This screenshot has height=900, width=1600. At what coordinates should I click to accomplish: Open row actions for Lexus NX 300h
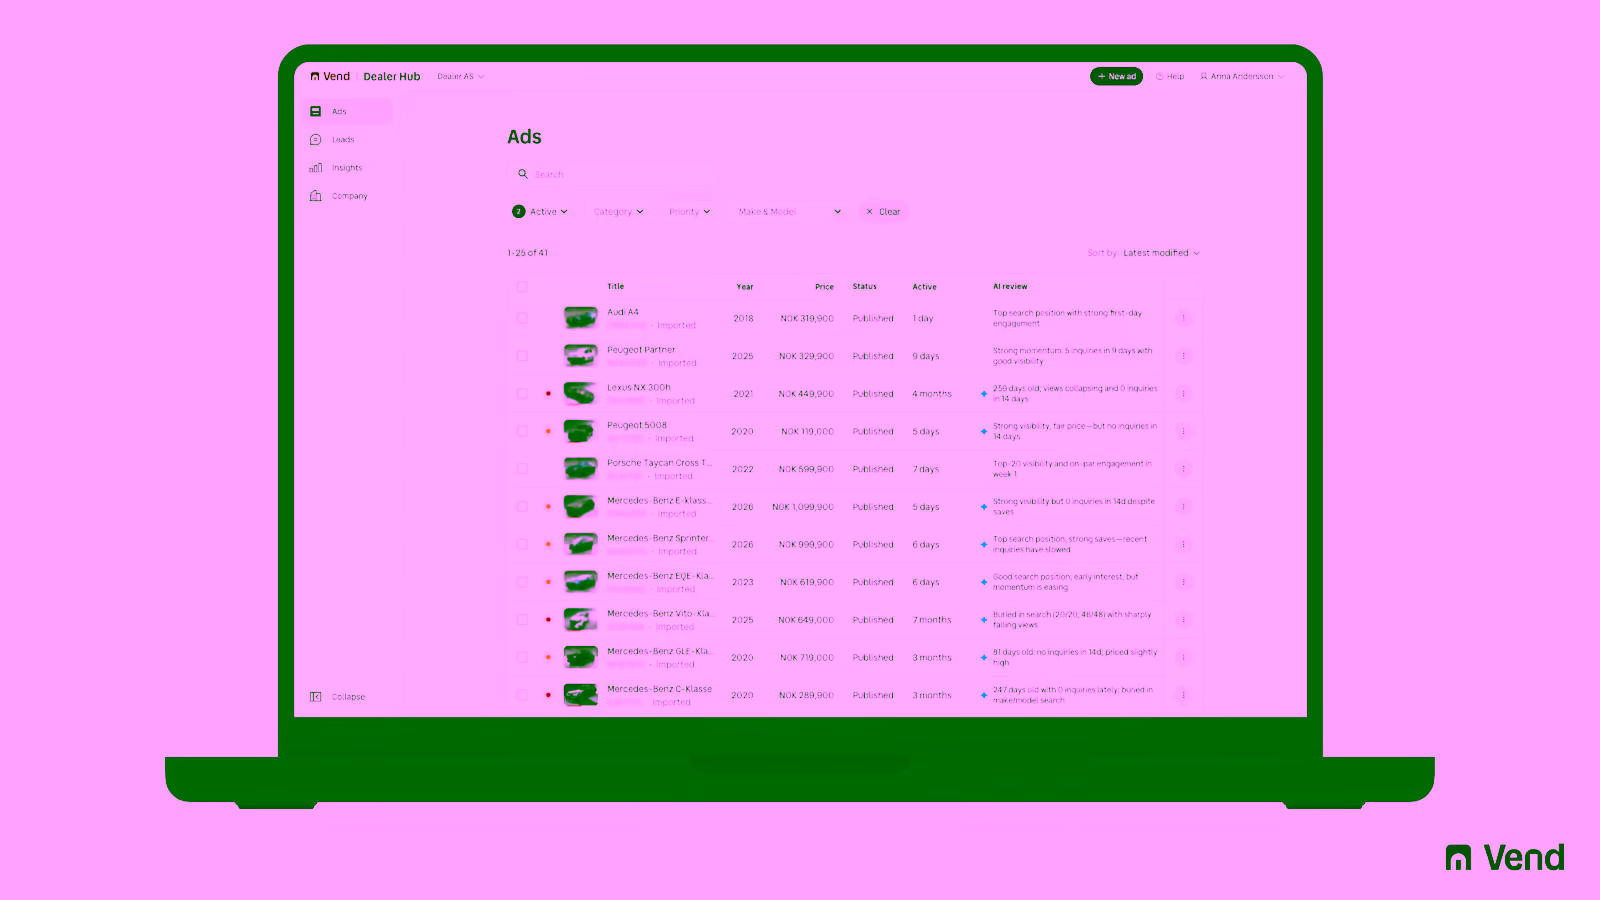1183,394
